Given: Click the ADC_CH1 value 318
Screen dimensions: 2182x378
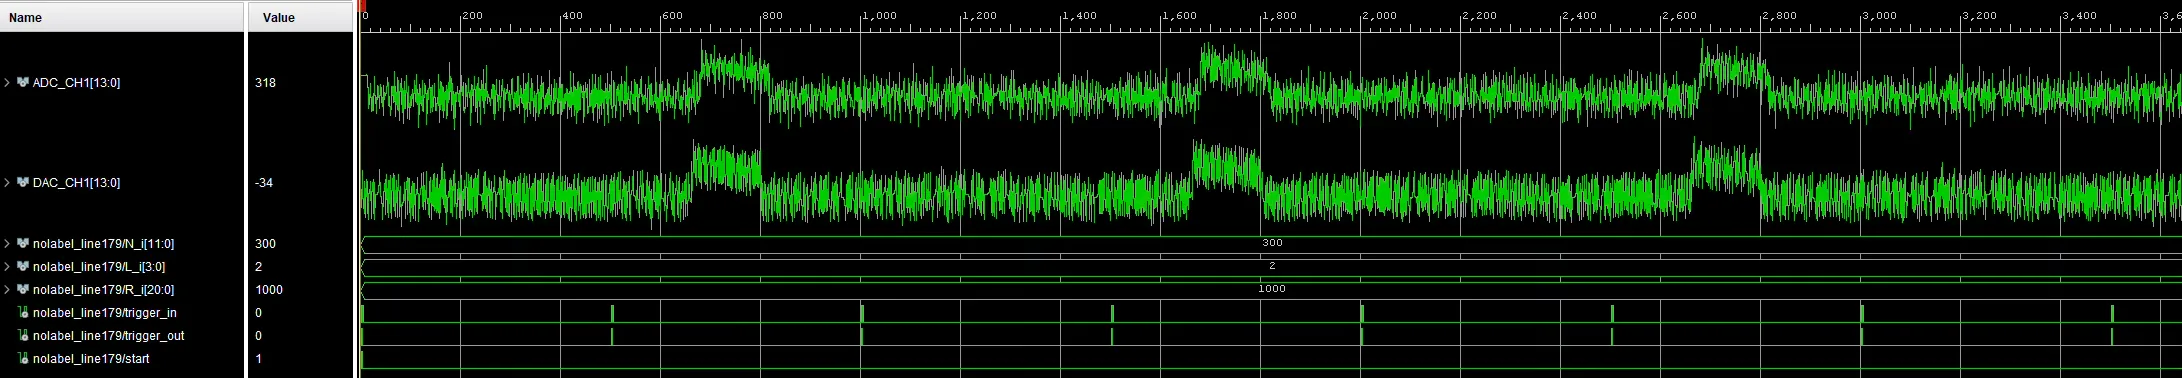Looking at the screenshot, I should [265, 83].
